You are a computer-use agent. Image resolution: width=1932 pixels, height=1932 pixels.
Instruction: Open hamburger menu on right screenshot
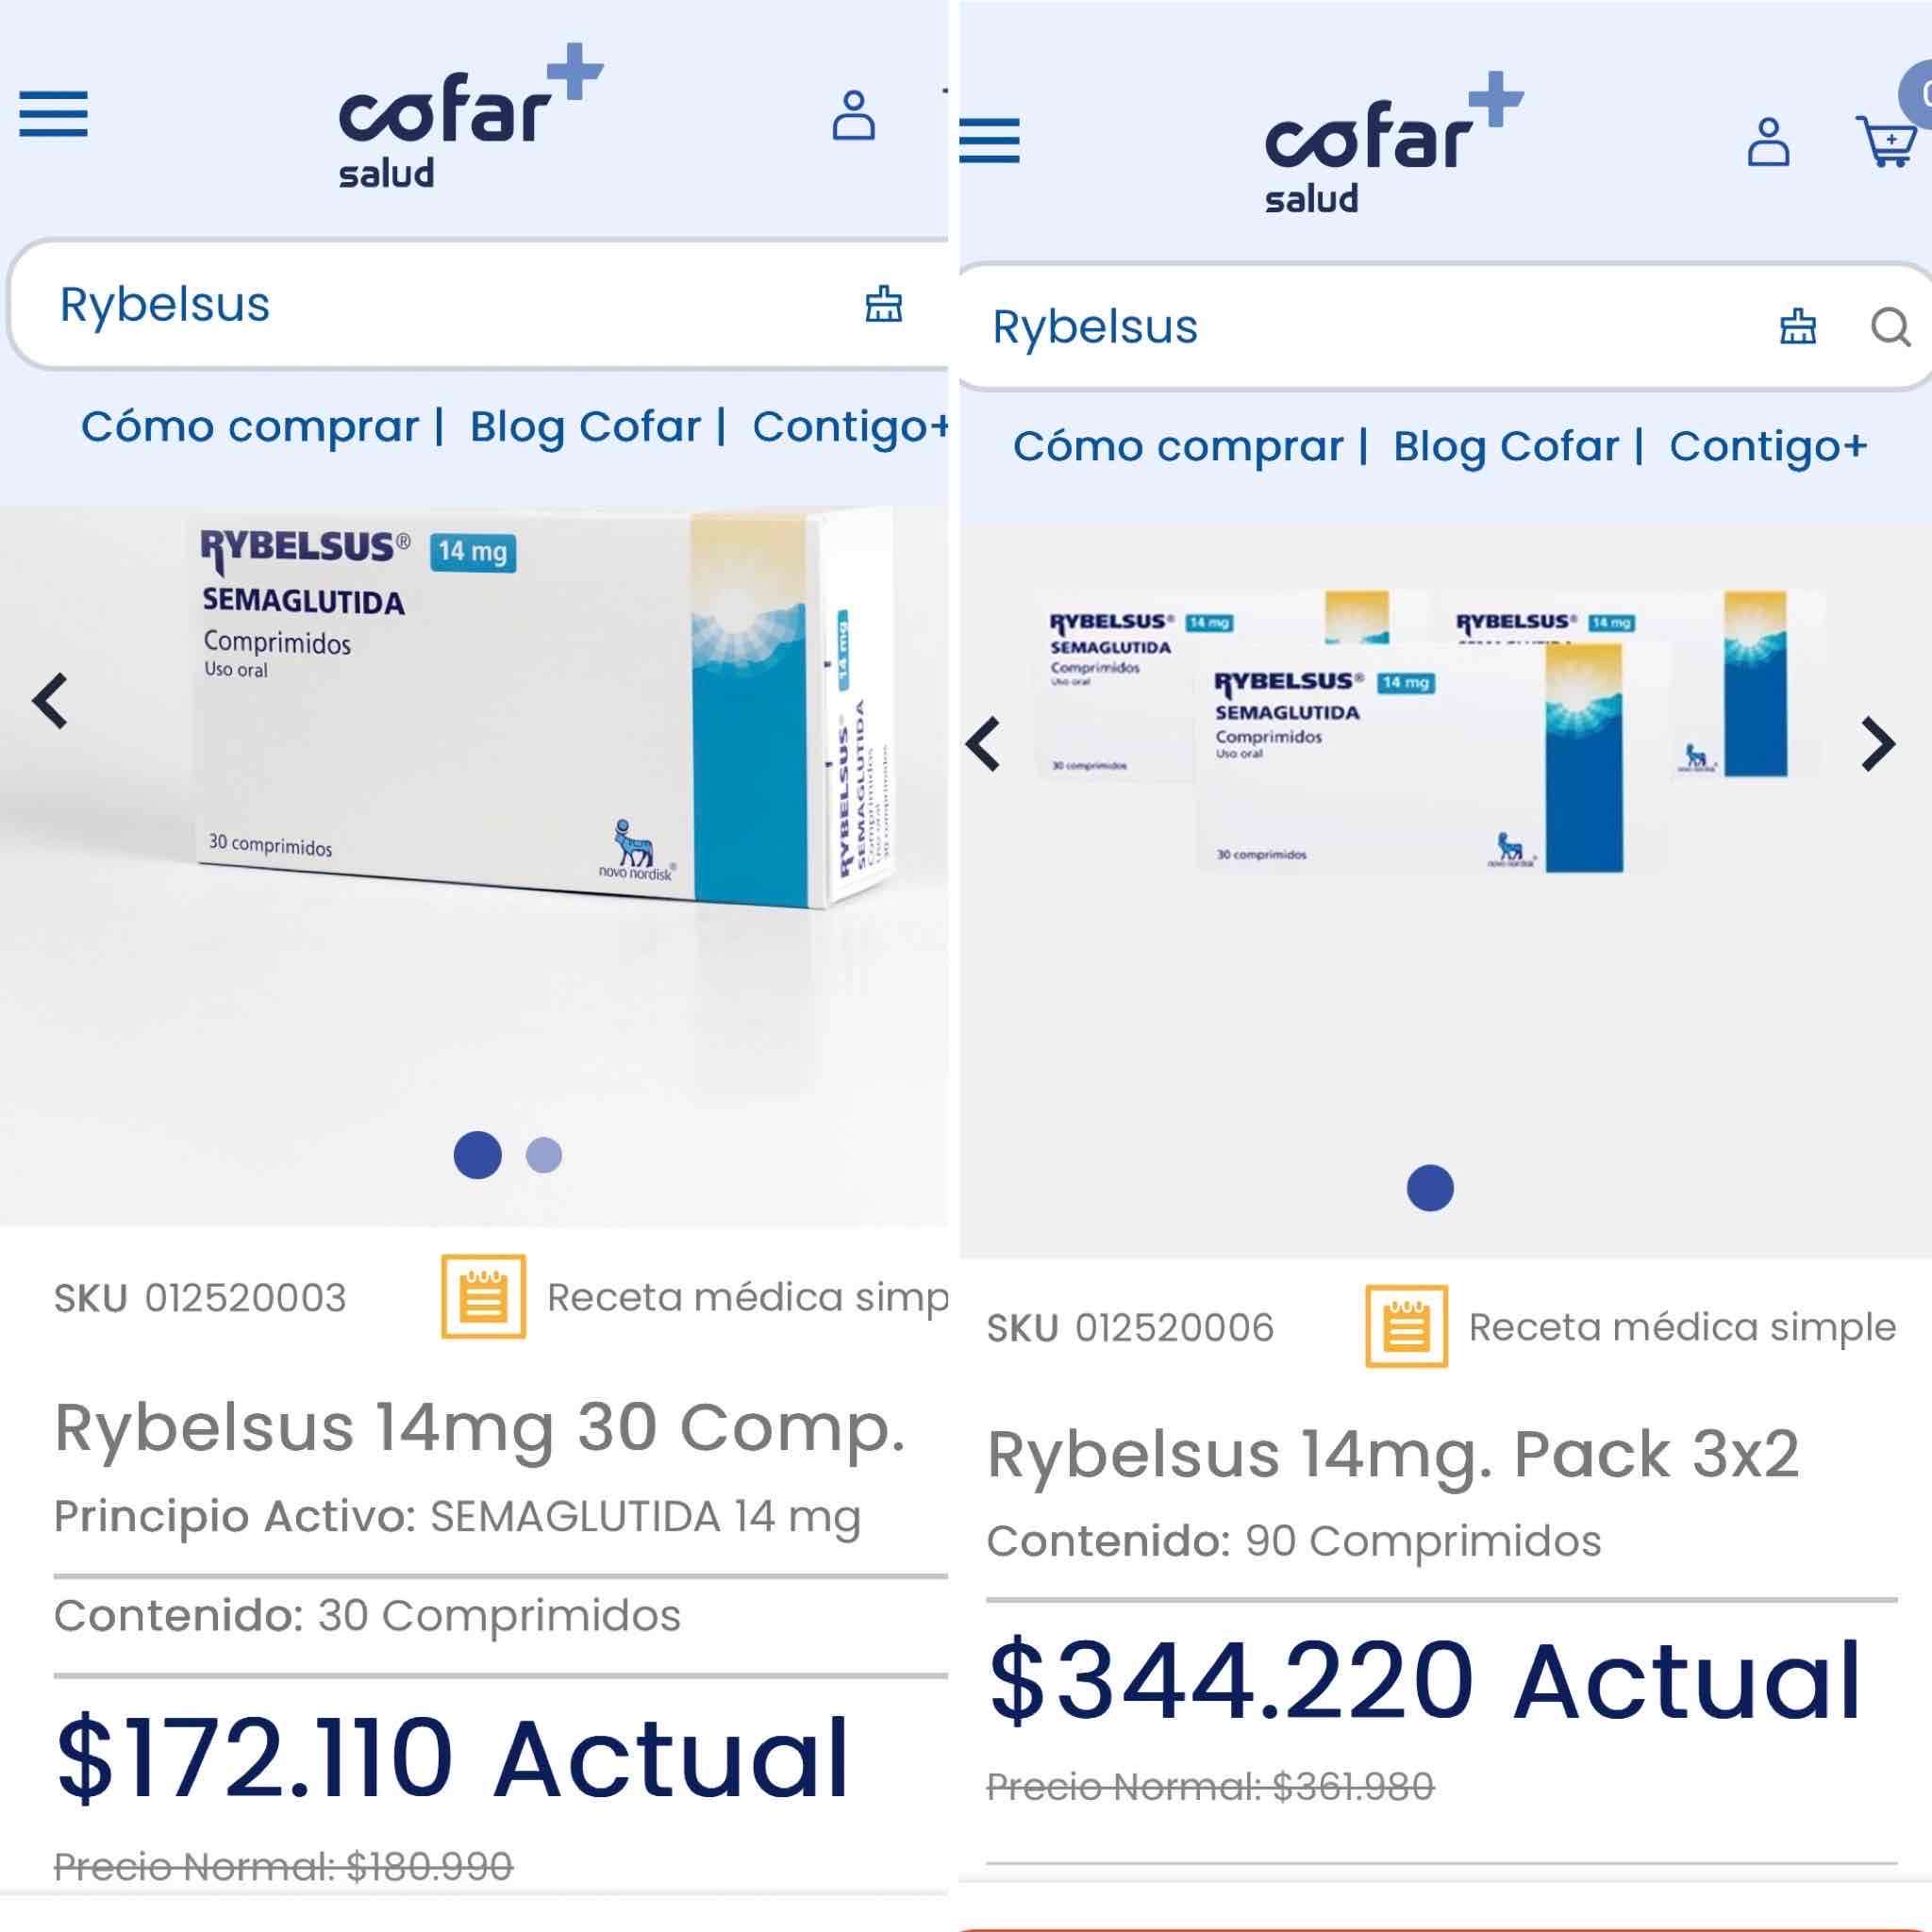(989, 140)
